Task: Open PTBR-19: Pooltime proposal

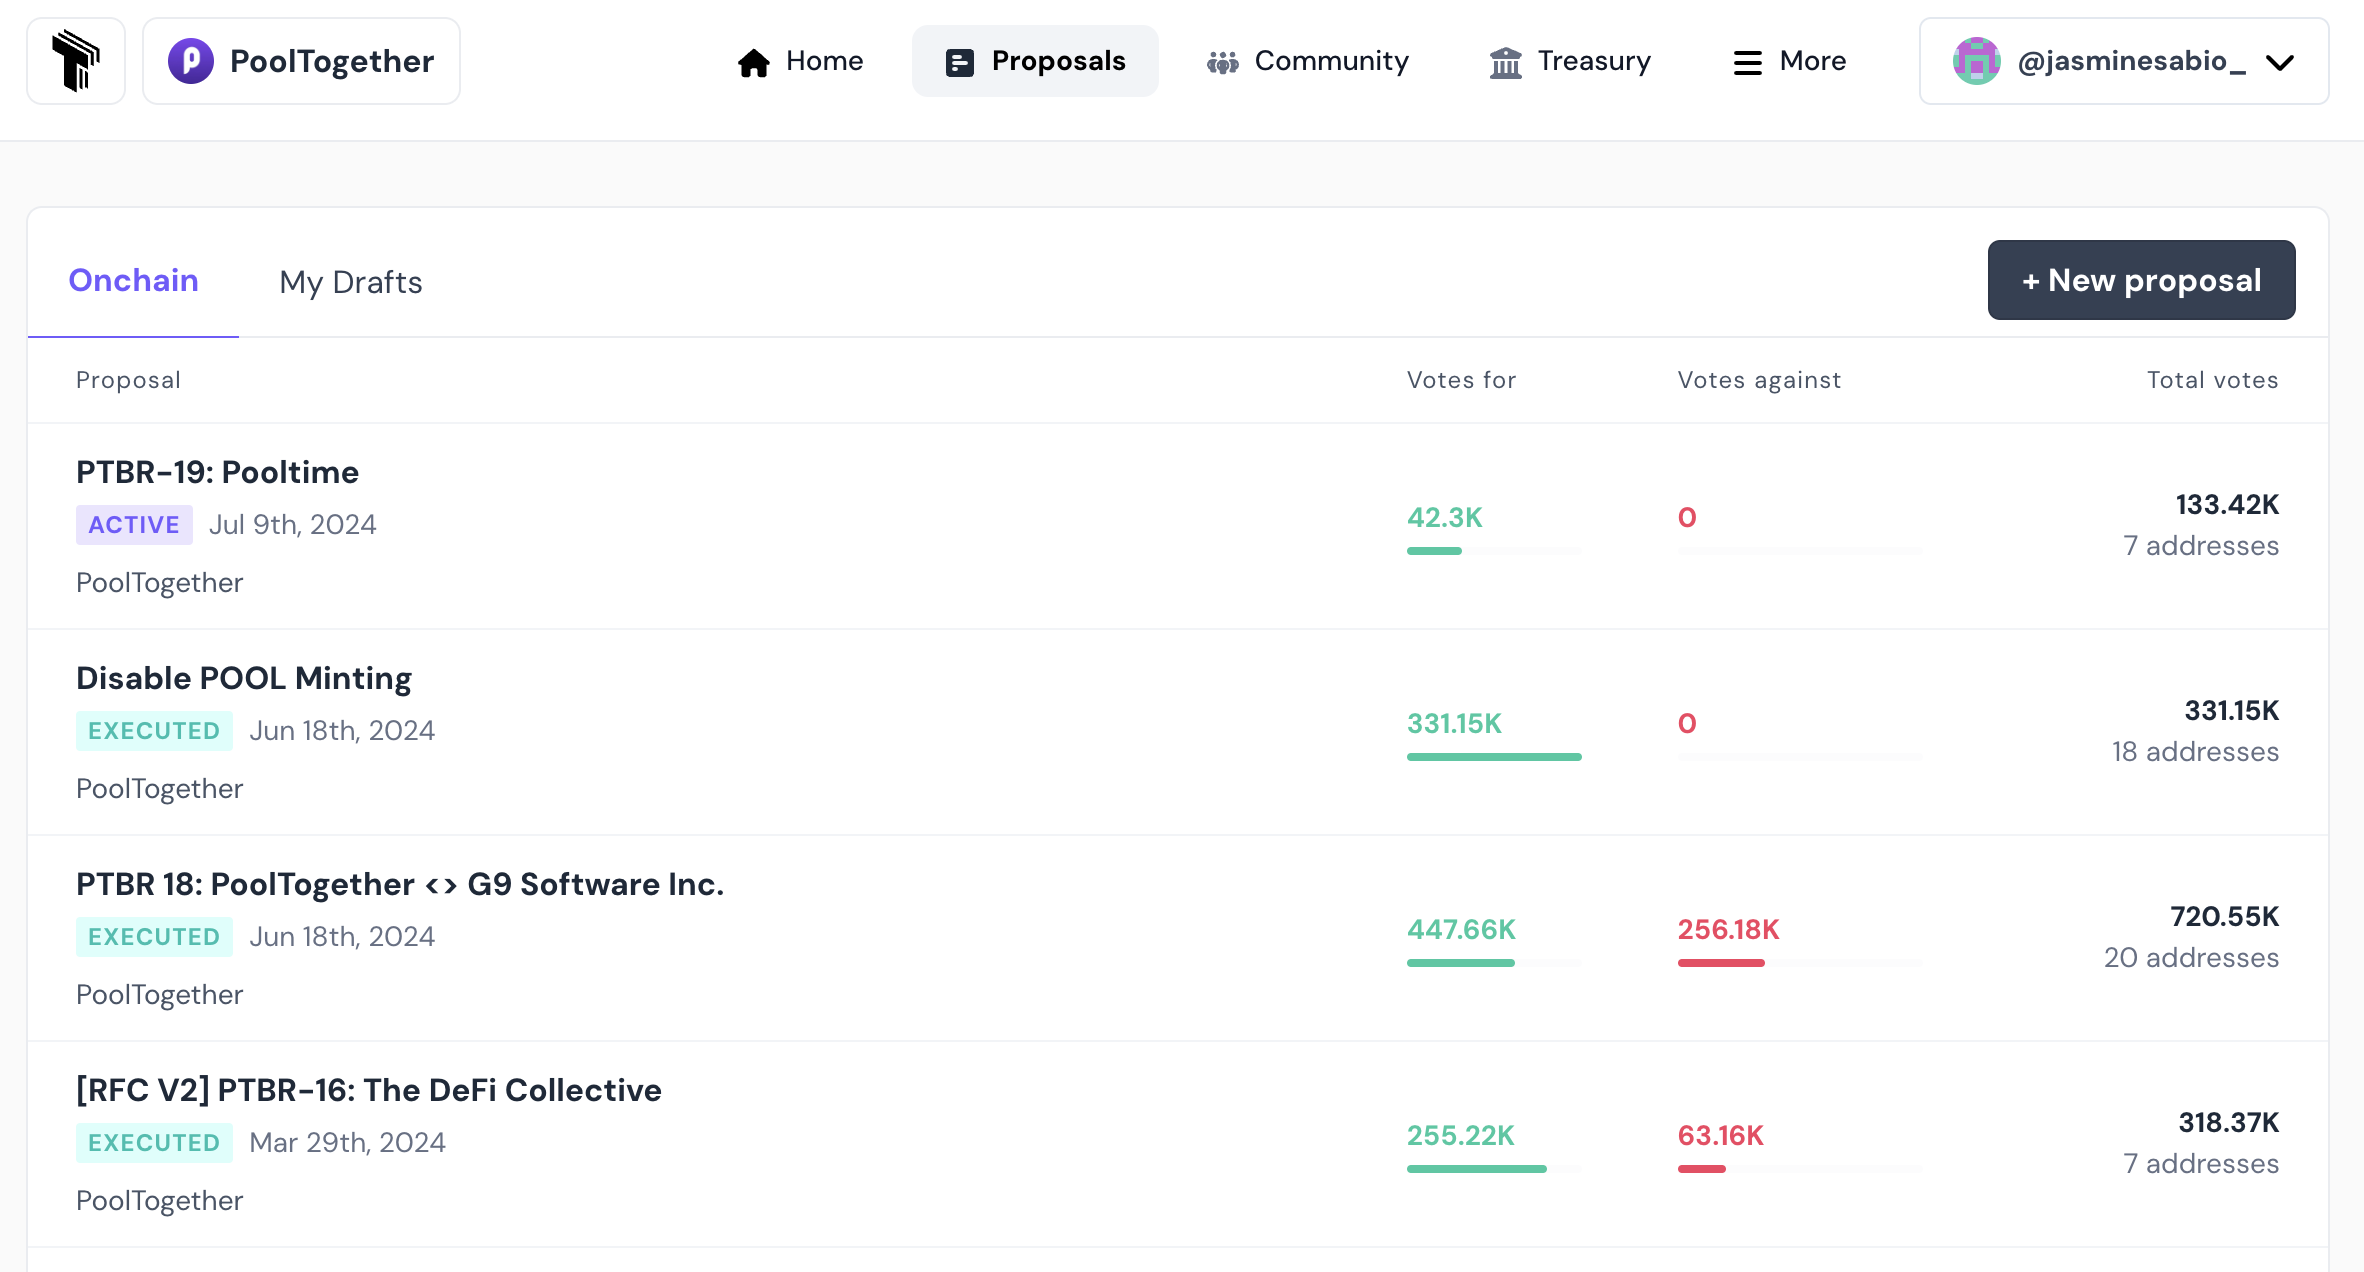Action: click(x=217, y=472)
